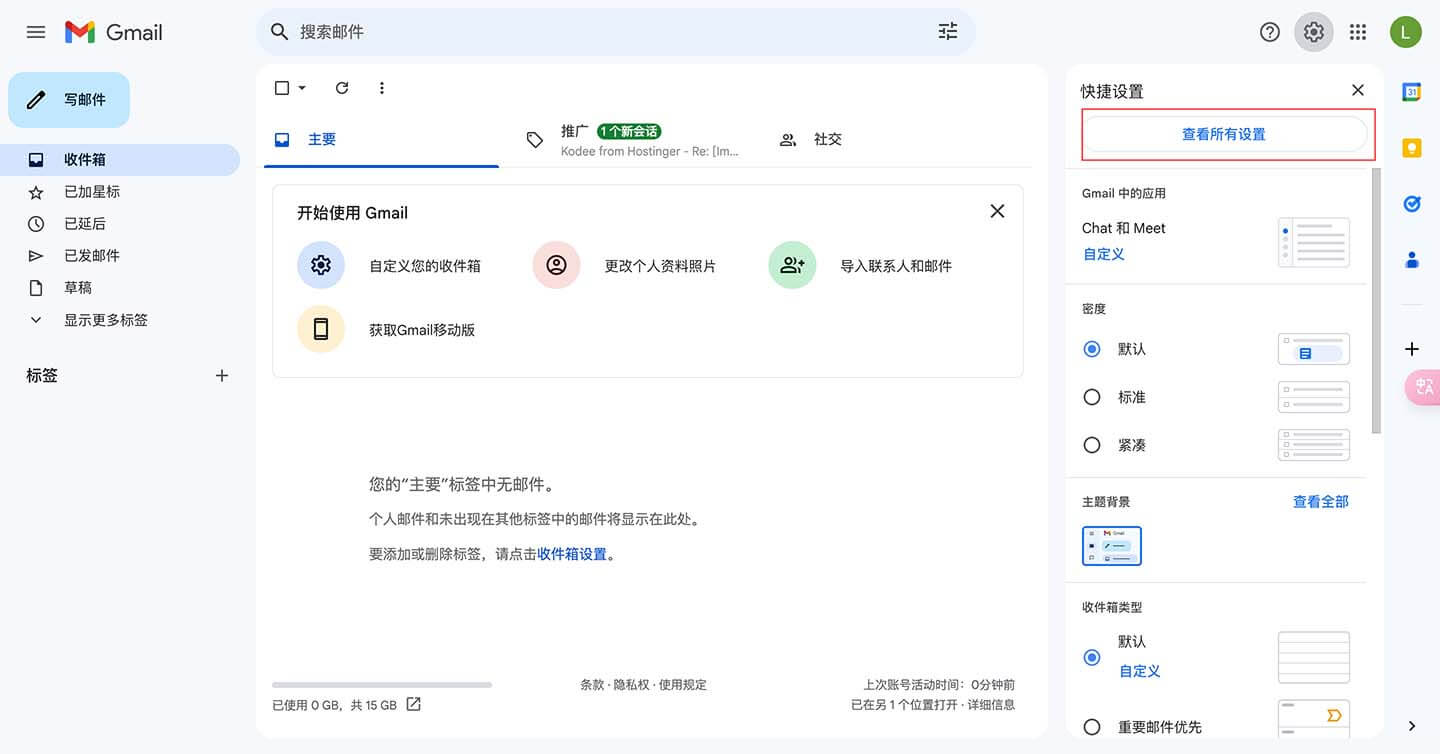The height and width of the screenshot is (754, 1440).
Task: Click the pink translate extension icon
Action: [x=1423, y=387]
